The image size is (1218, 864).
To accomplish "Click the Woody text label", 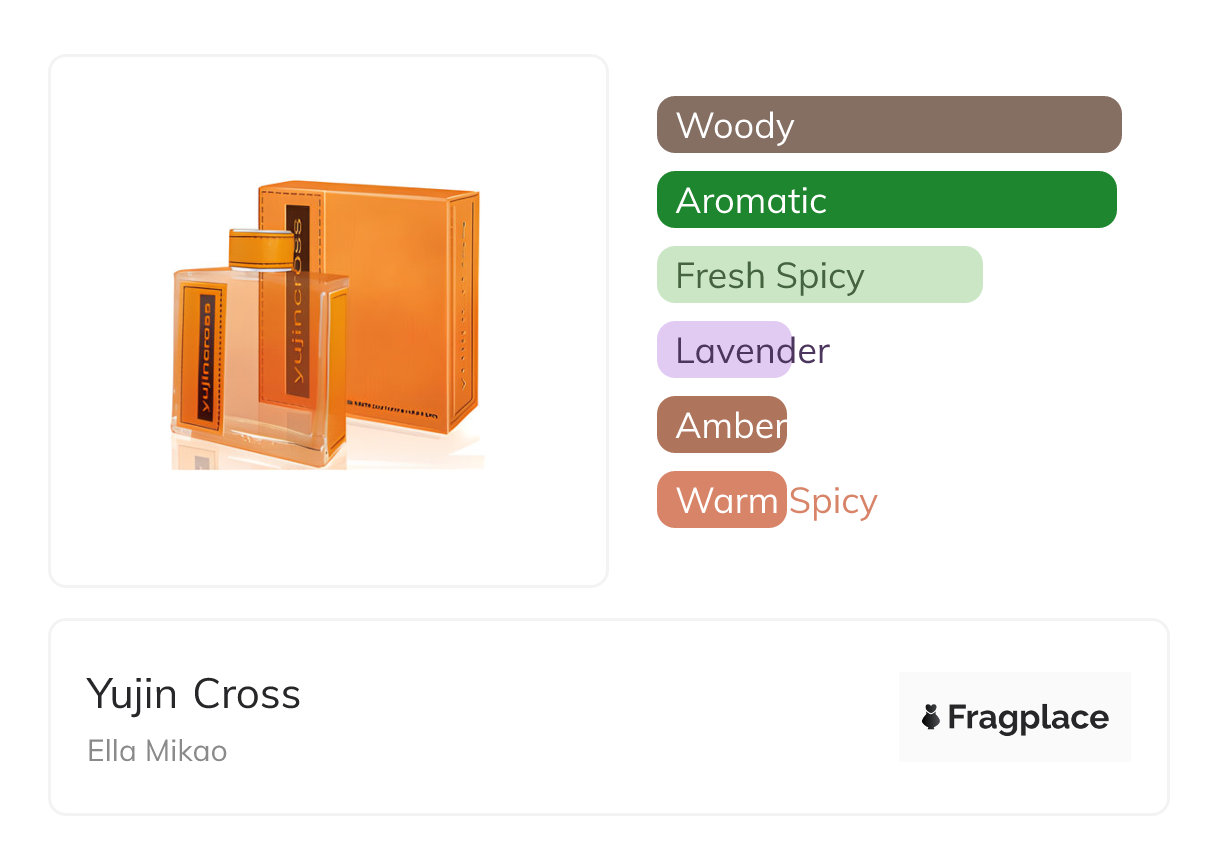I will (735, 126).
